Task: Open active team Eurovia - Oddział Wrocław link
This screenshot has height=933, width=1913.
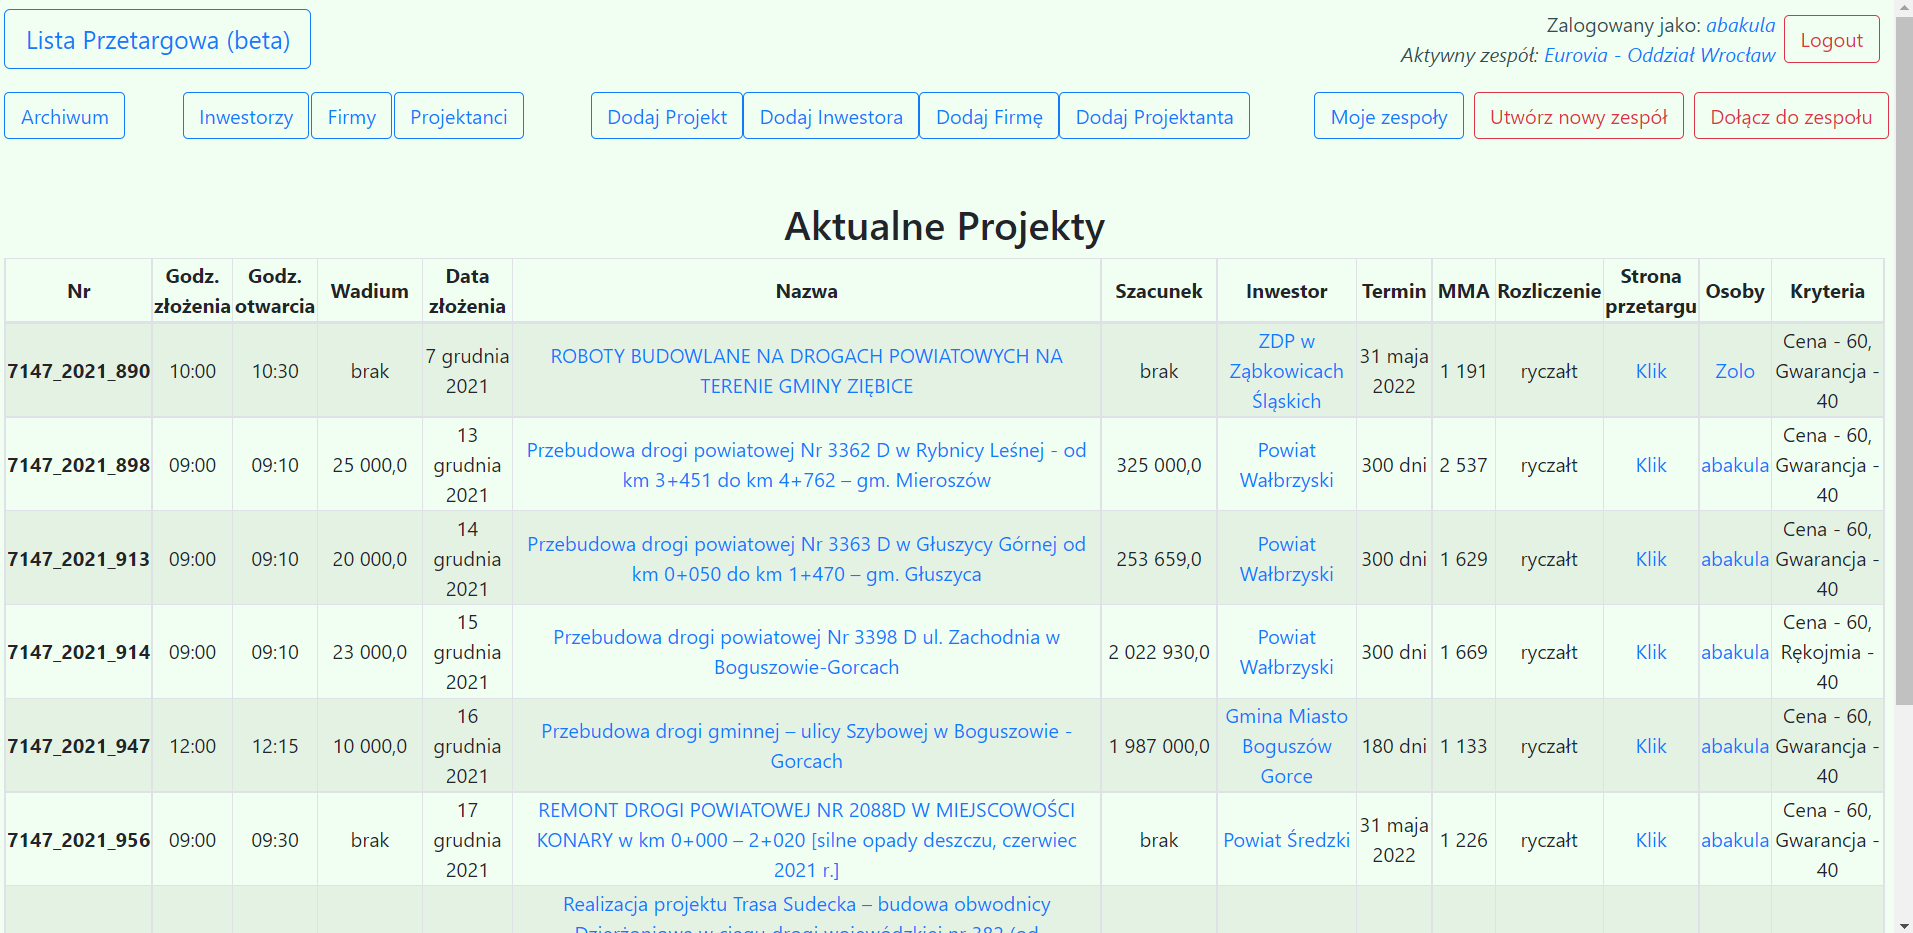Action: pyautogui.click(x=1659, y=55)
